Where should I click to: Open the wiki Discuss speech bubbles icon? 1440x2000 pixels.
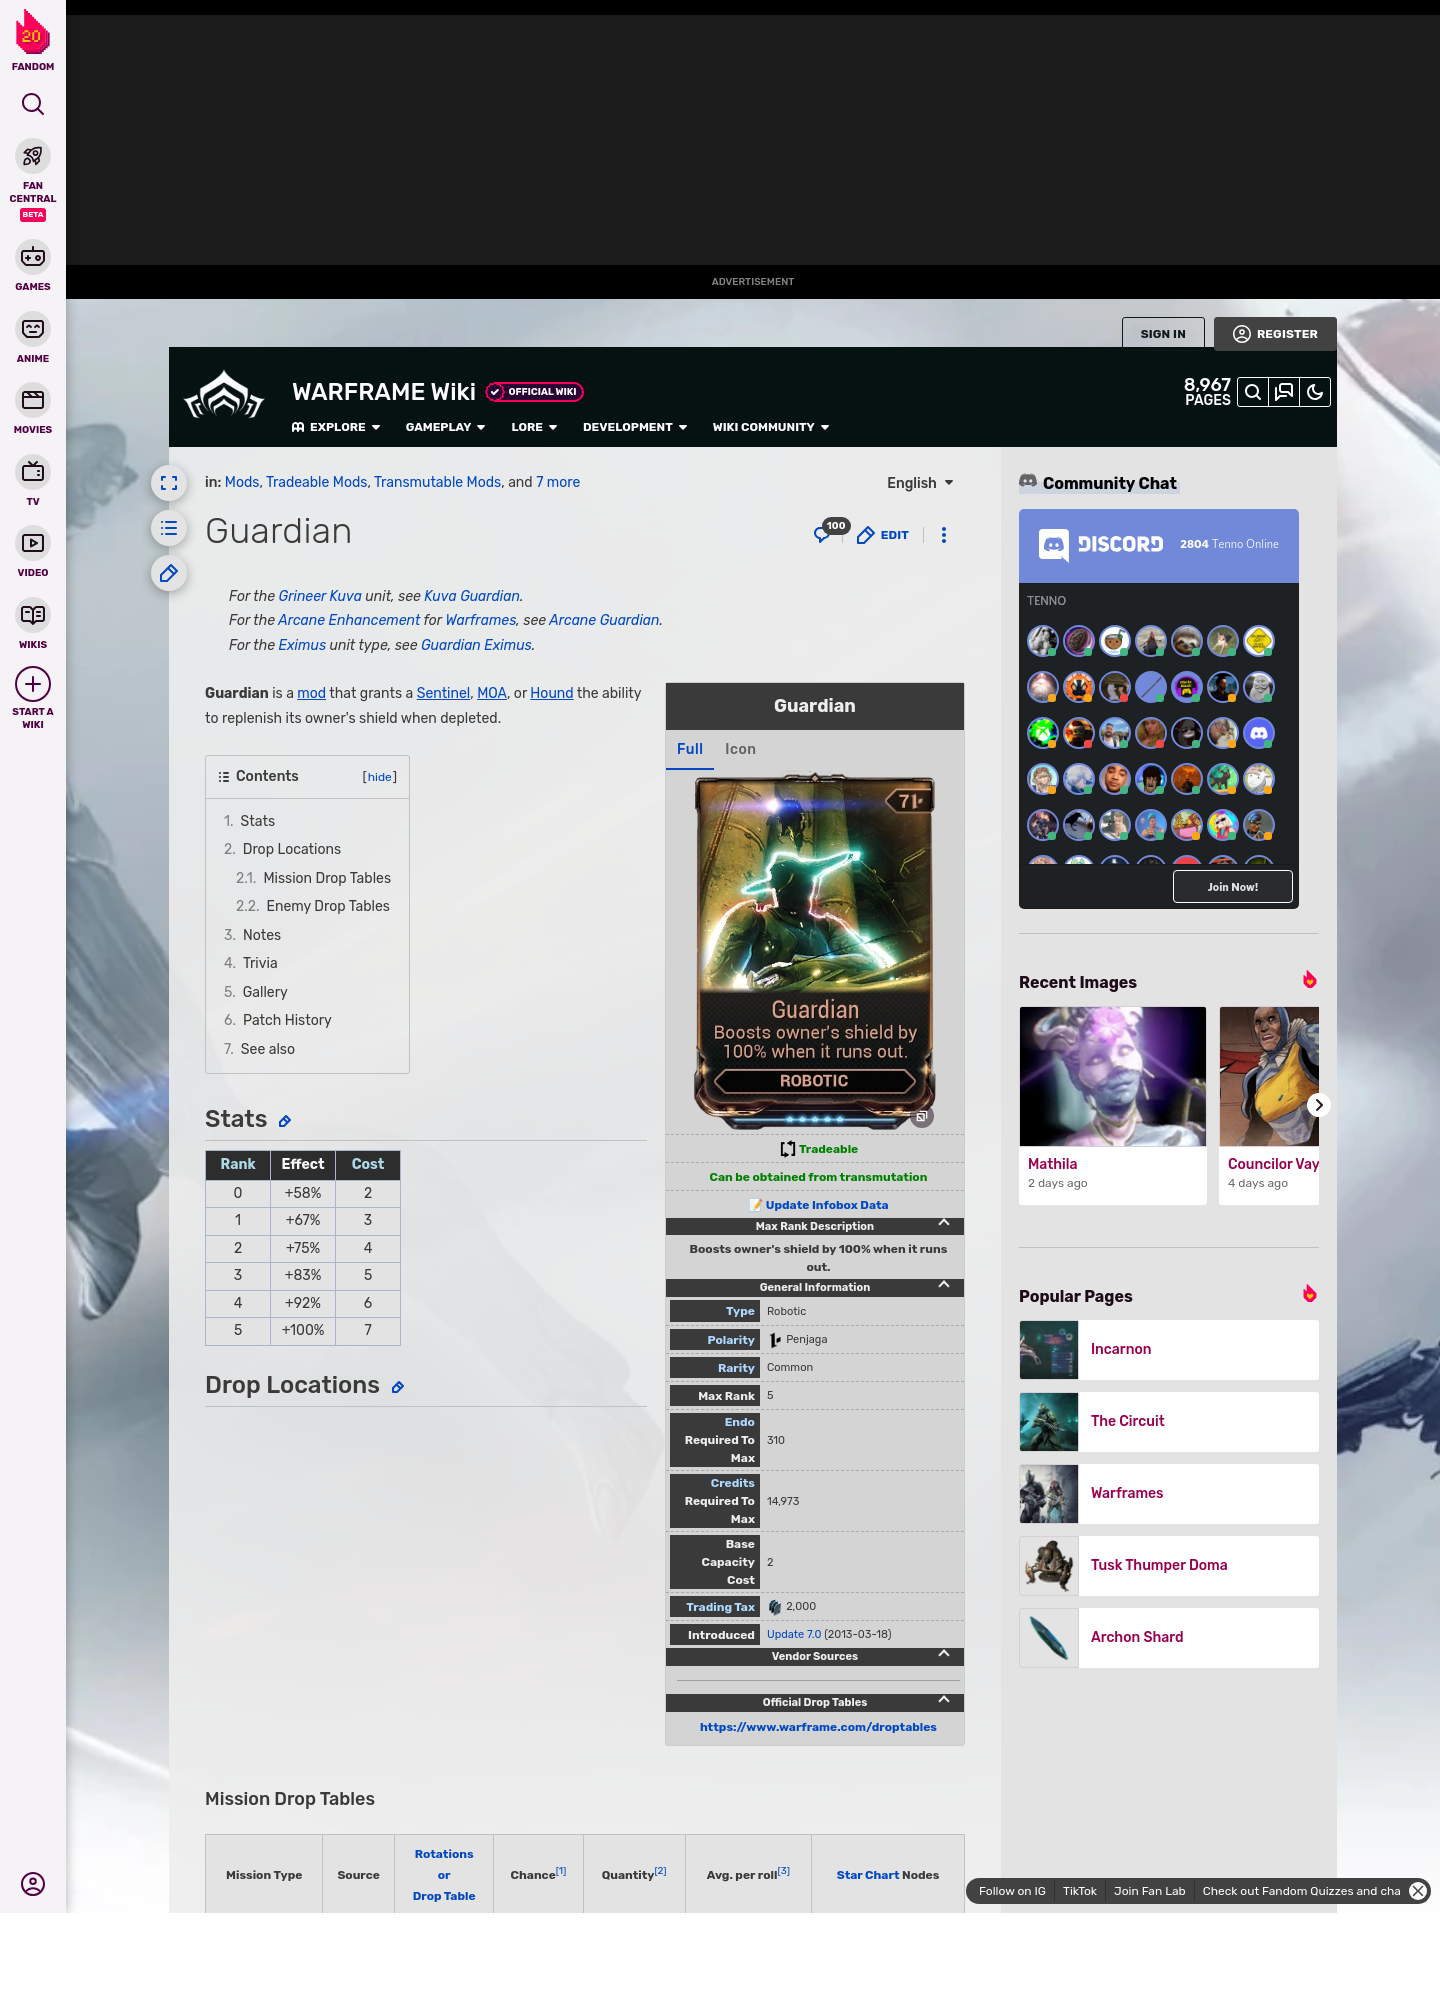tap(1284, 392)
